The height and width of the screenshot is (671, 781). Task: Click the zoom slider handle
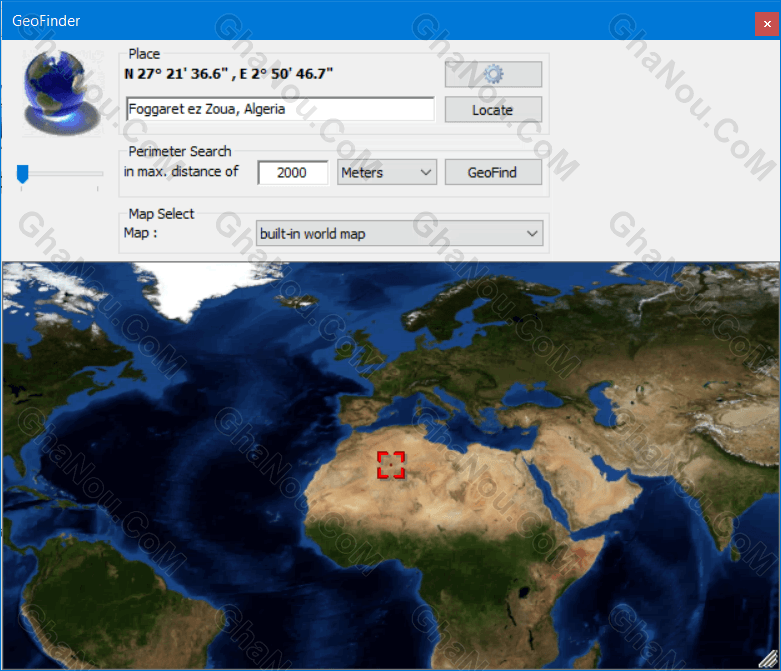22,174
